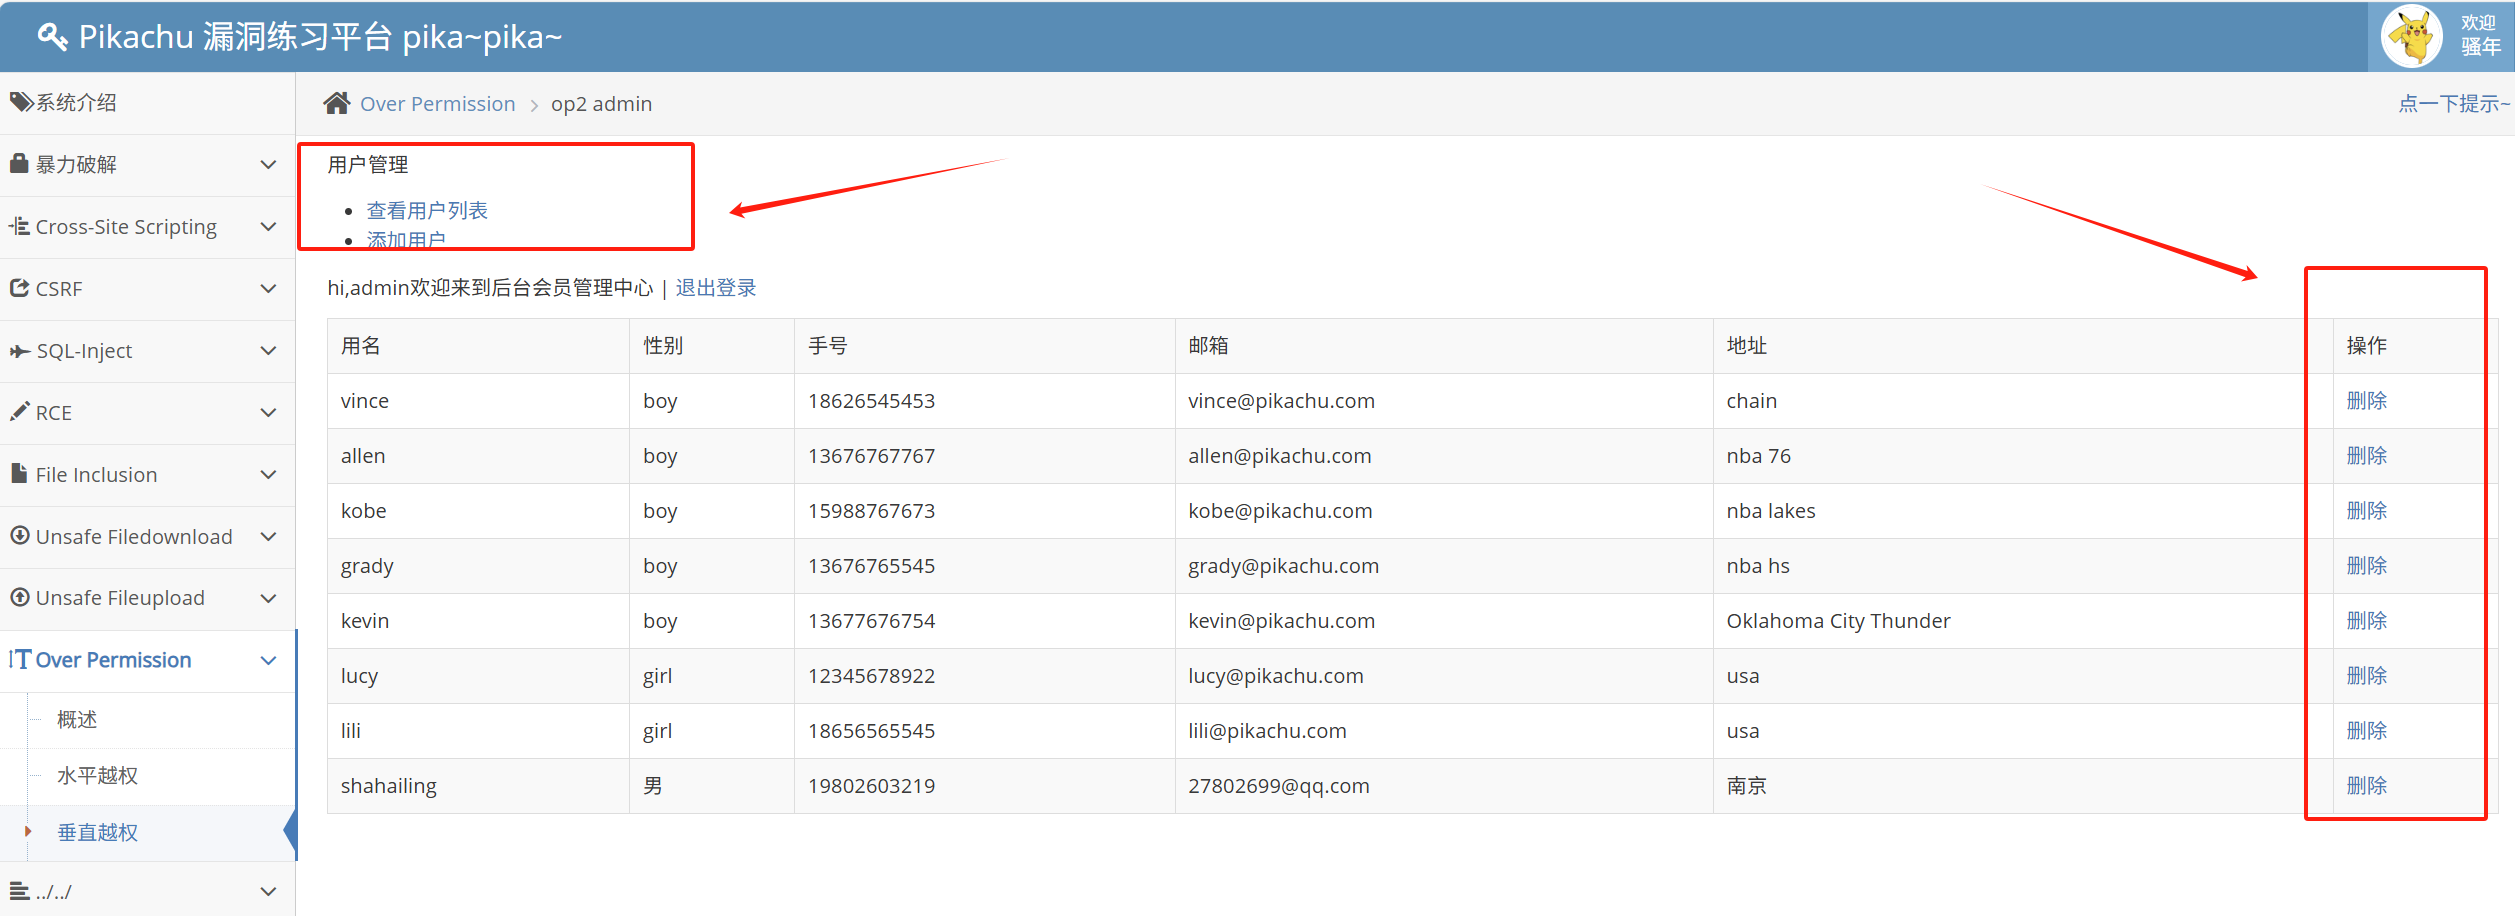
Task: Click the lock icon beside 暴力破解
Action: tap(19, 163)
